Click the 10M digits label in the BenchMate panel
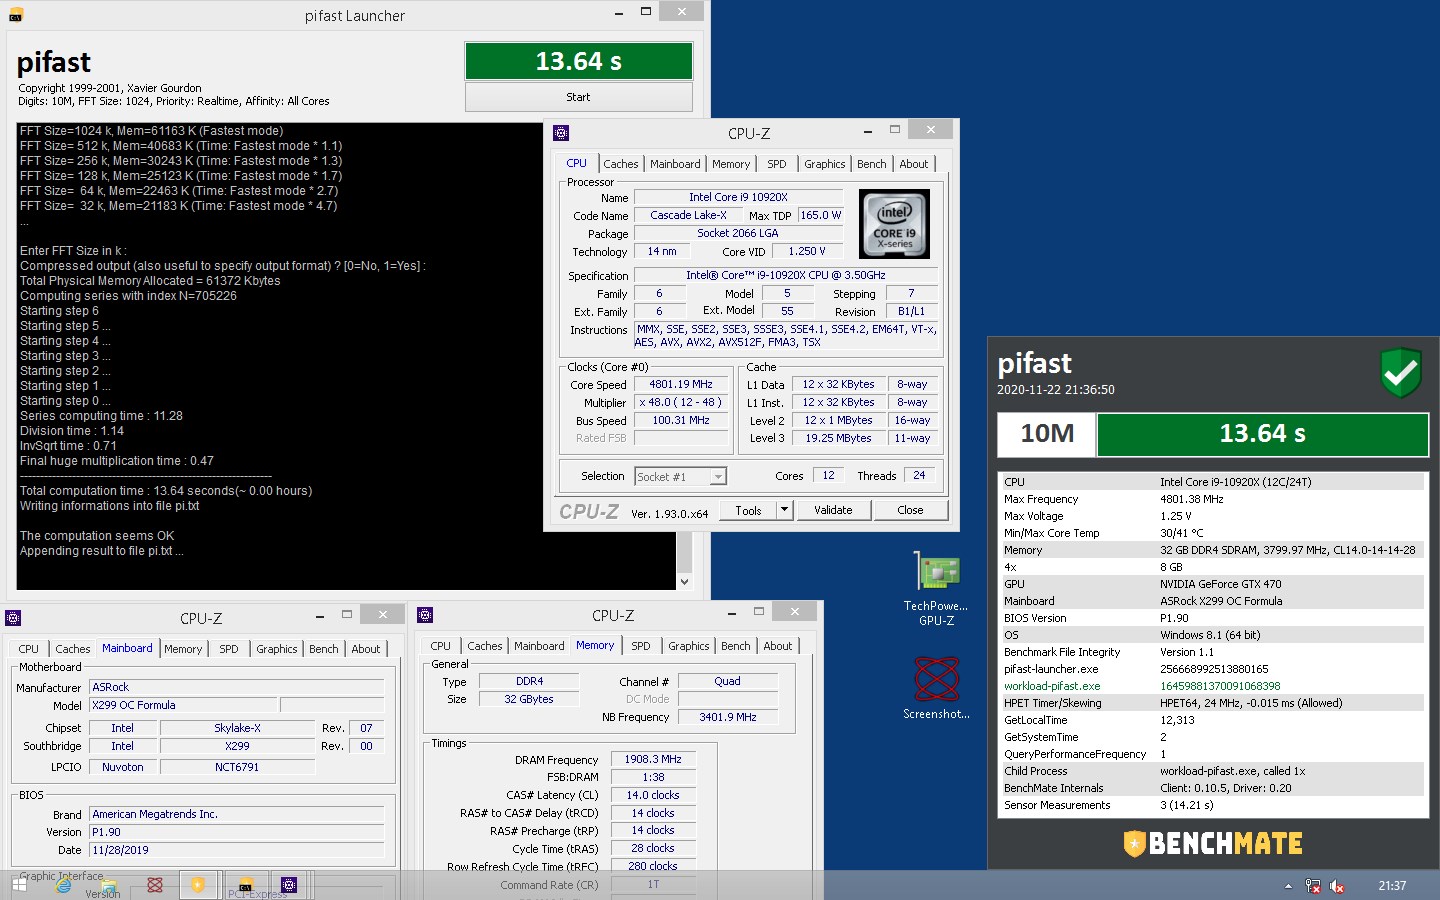The height and width of the screenshot is (900, 1440). (x=1047, y=433)
